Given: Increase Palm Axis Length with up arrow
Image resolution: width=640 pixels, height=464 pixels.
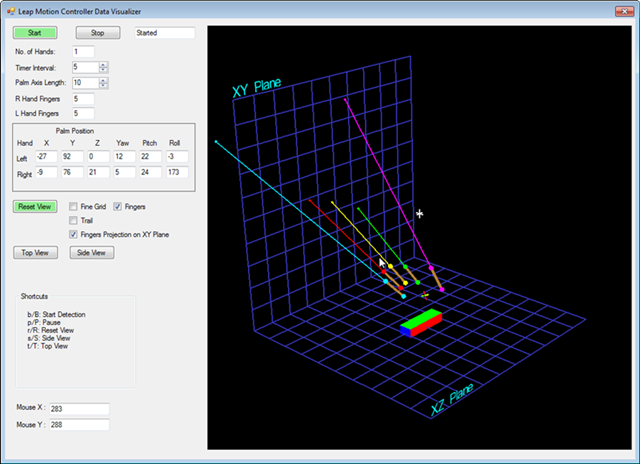Looking at the screenshot, I should (103, 80).
